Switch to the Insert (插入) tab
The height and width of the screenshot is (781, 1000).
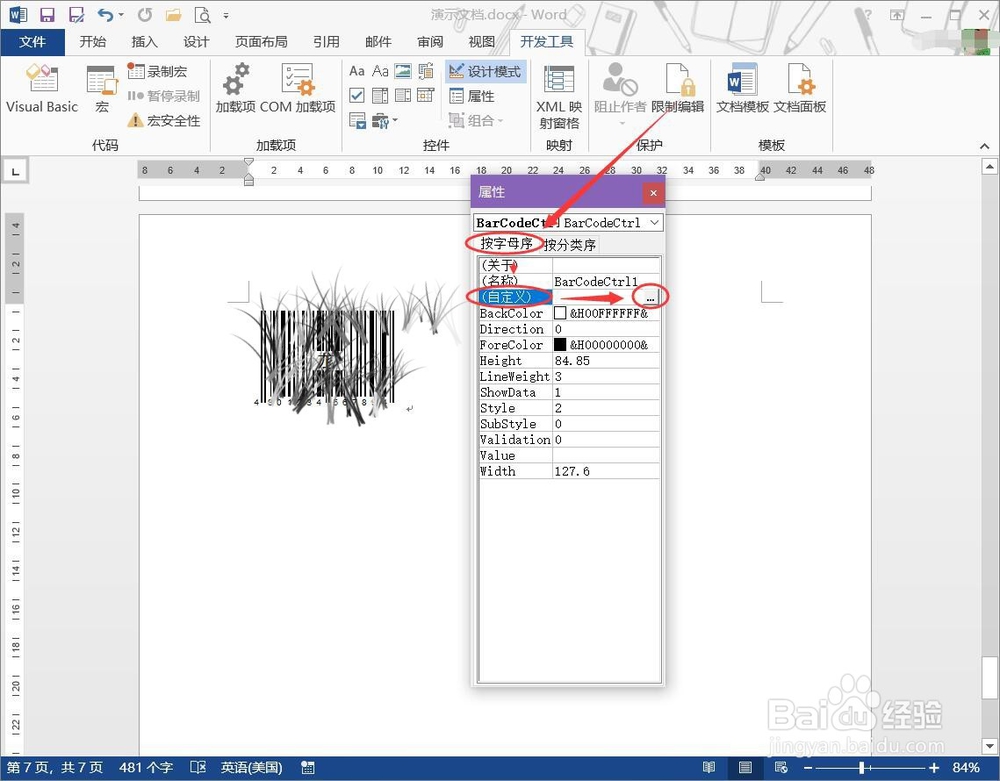tap(144, 42)
